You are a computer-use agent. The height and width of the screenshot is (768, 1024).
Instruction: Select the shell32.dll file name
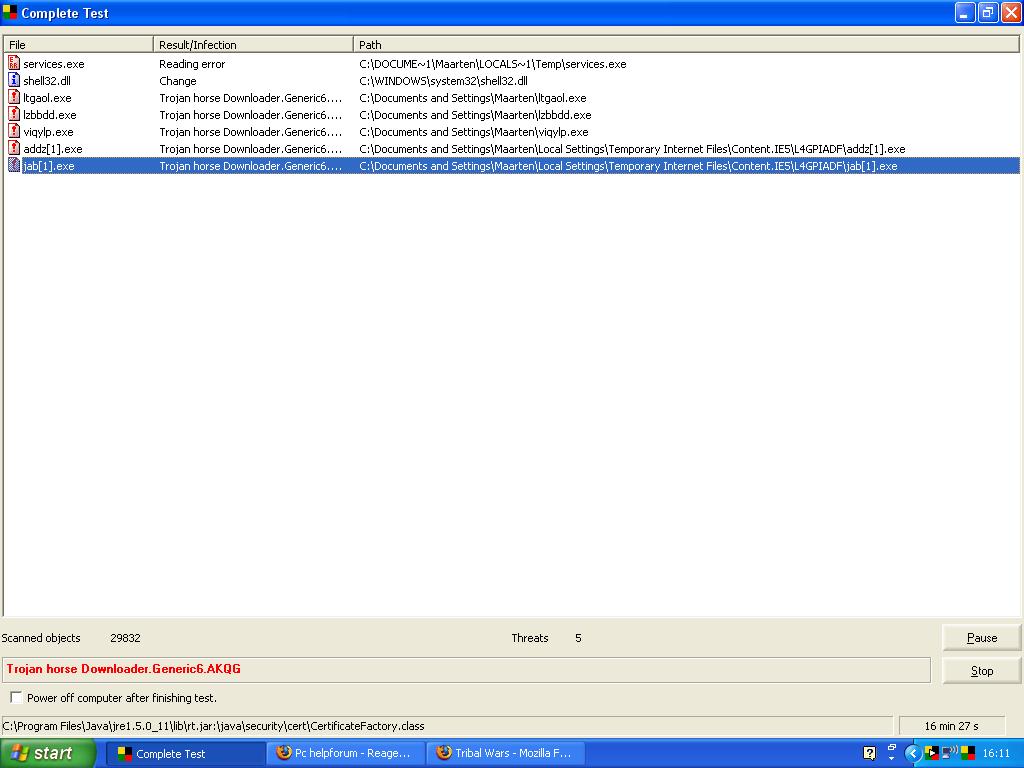point(47,81)
